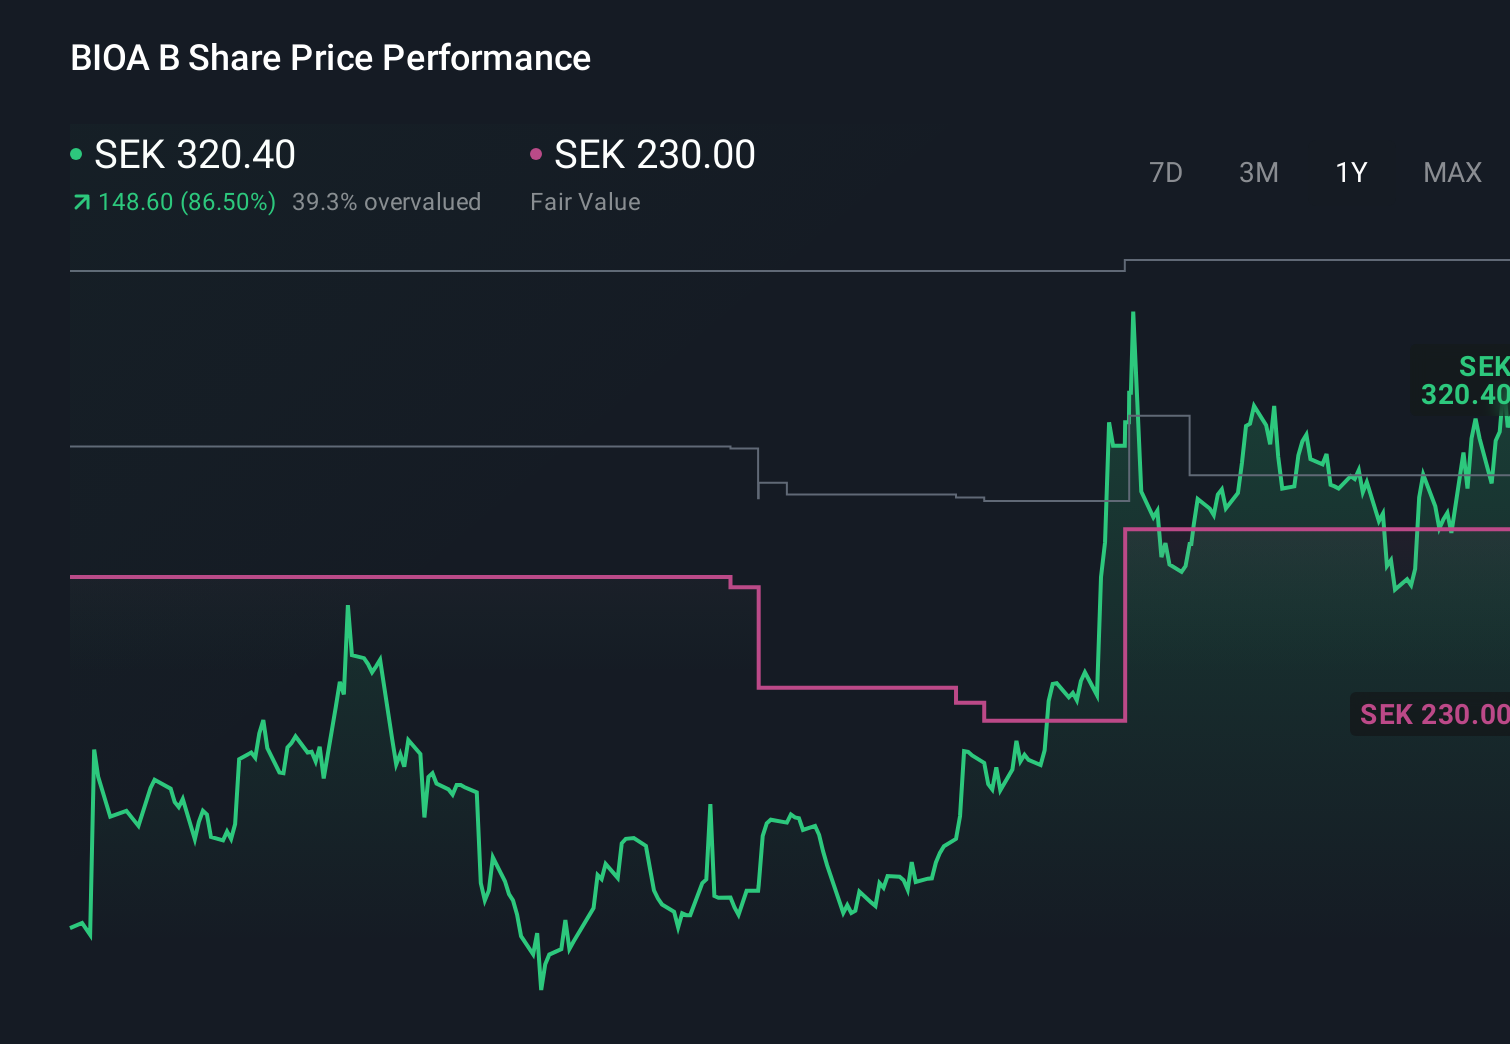Image resolution: width=1510 pixels, height=1044 pixels.
Task: Click the lowest dip of the green line
Action: [540, 988]
